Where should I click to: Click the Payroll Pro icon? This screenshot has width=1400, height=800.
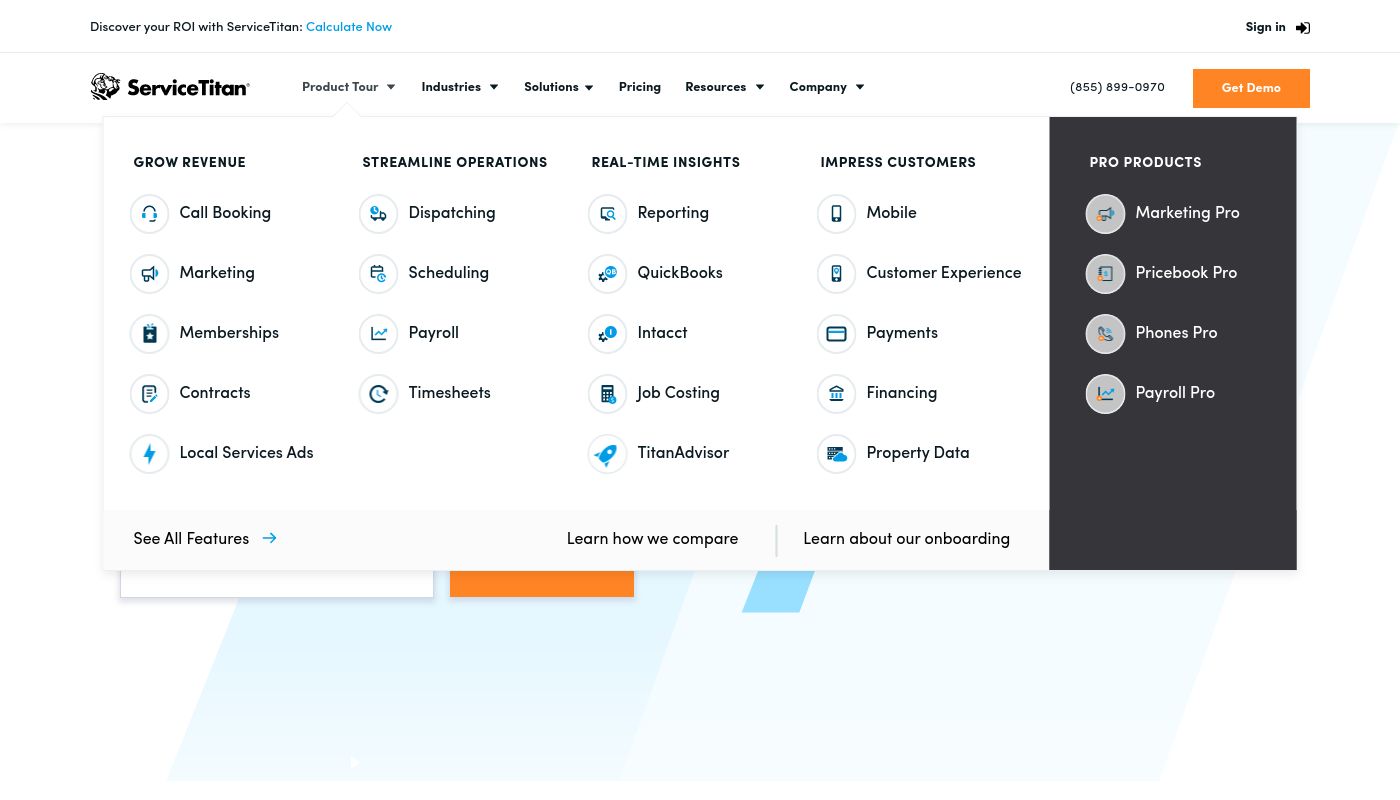point(1106,394)
